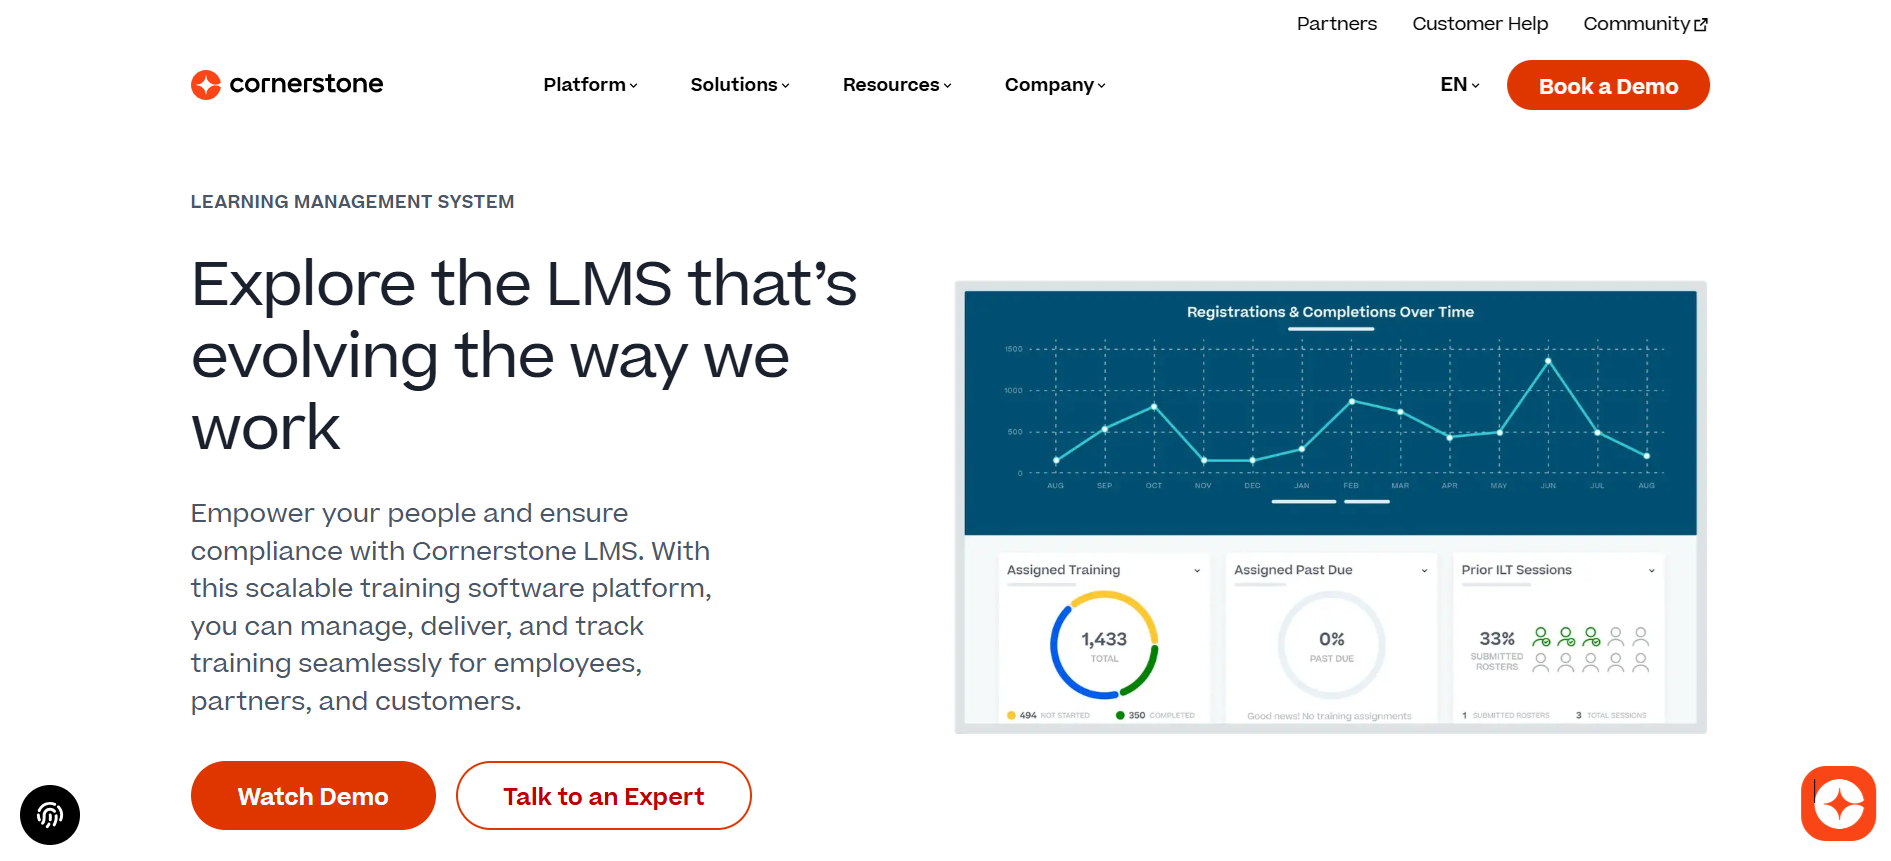This screenshot has height=861, width=1891.
Task: Click the LEARNING MANAGEMENT SYSTEM label
Action: point(352,202)
